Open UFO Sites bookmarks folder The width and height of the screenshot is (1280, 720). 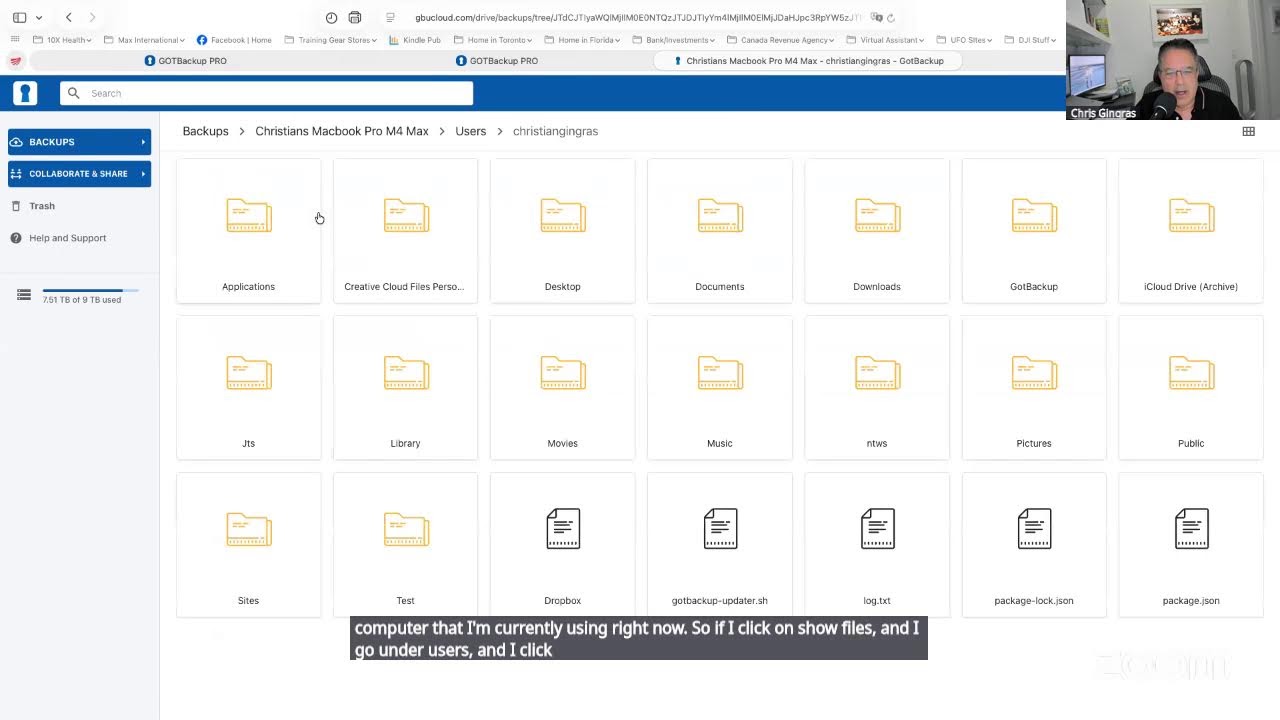[x=965, y=40]
